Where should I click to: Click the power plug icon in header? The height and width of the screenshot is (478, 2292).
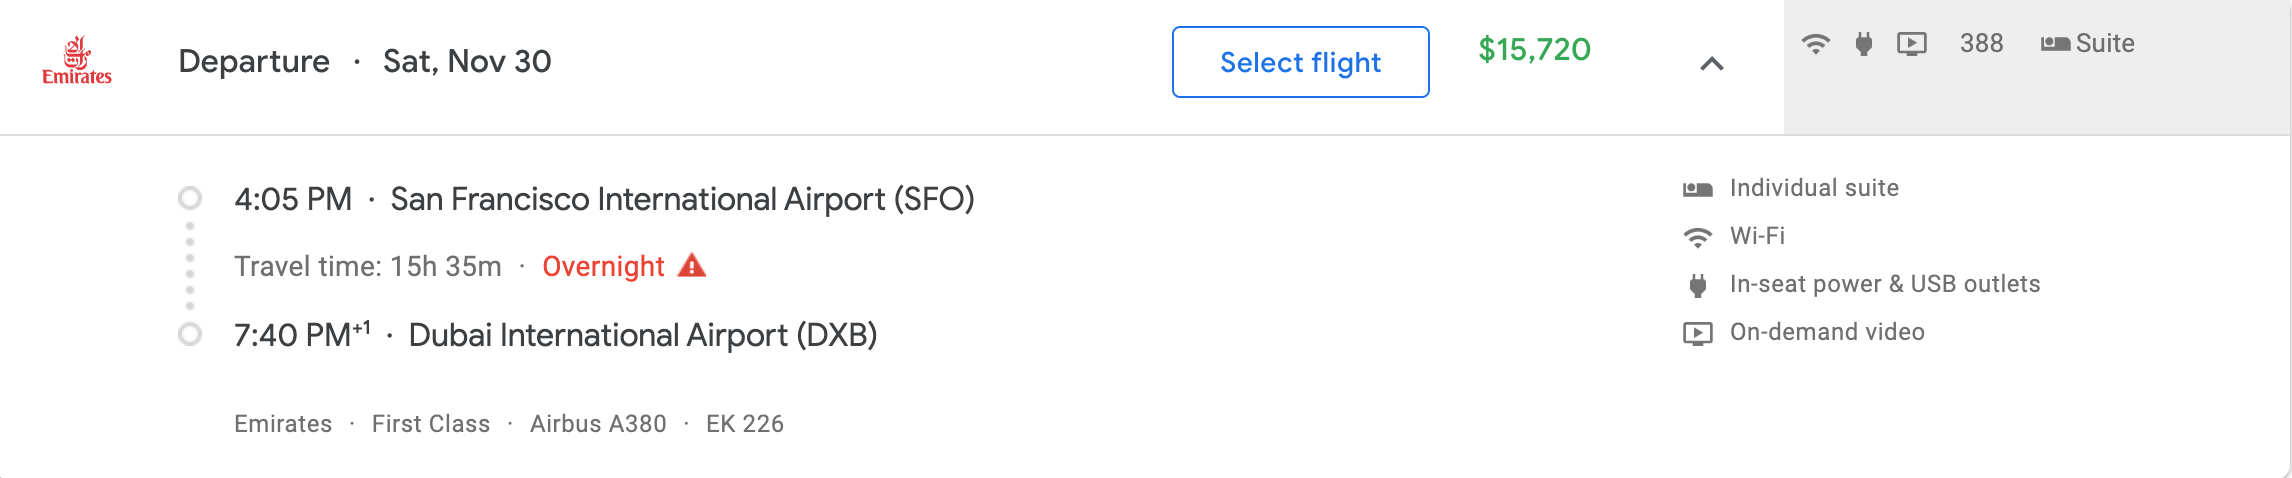(1863, 44)
